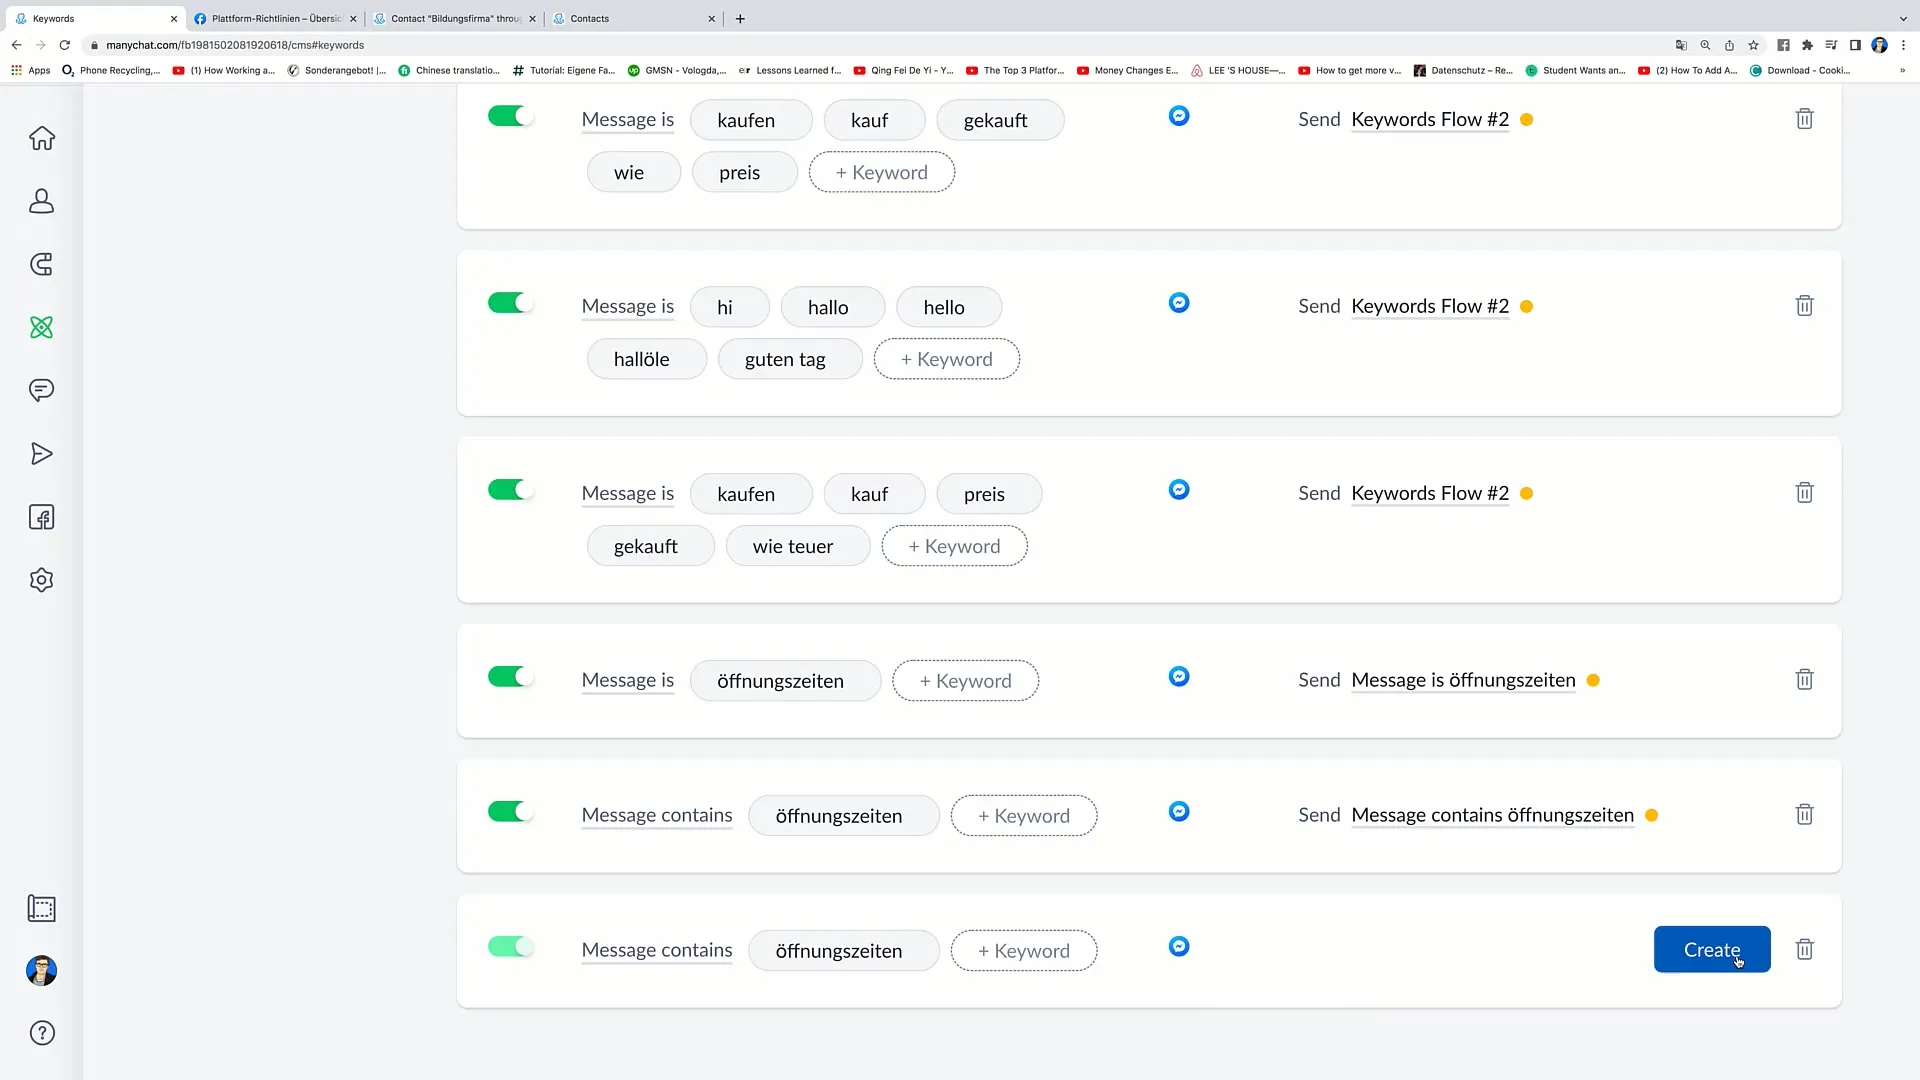Delete the rule with keyword 'wie'
The height and width of the screenshot is (1080, 1920).
(1804, 119)
